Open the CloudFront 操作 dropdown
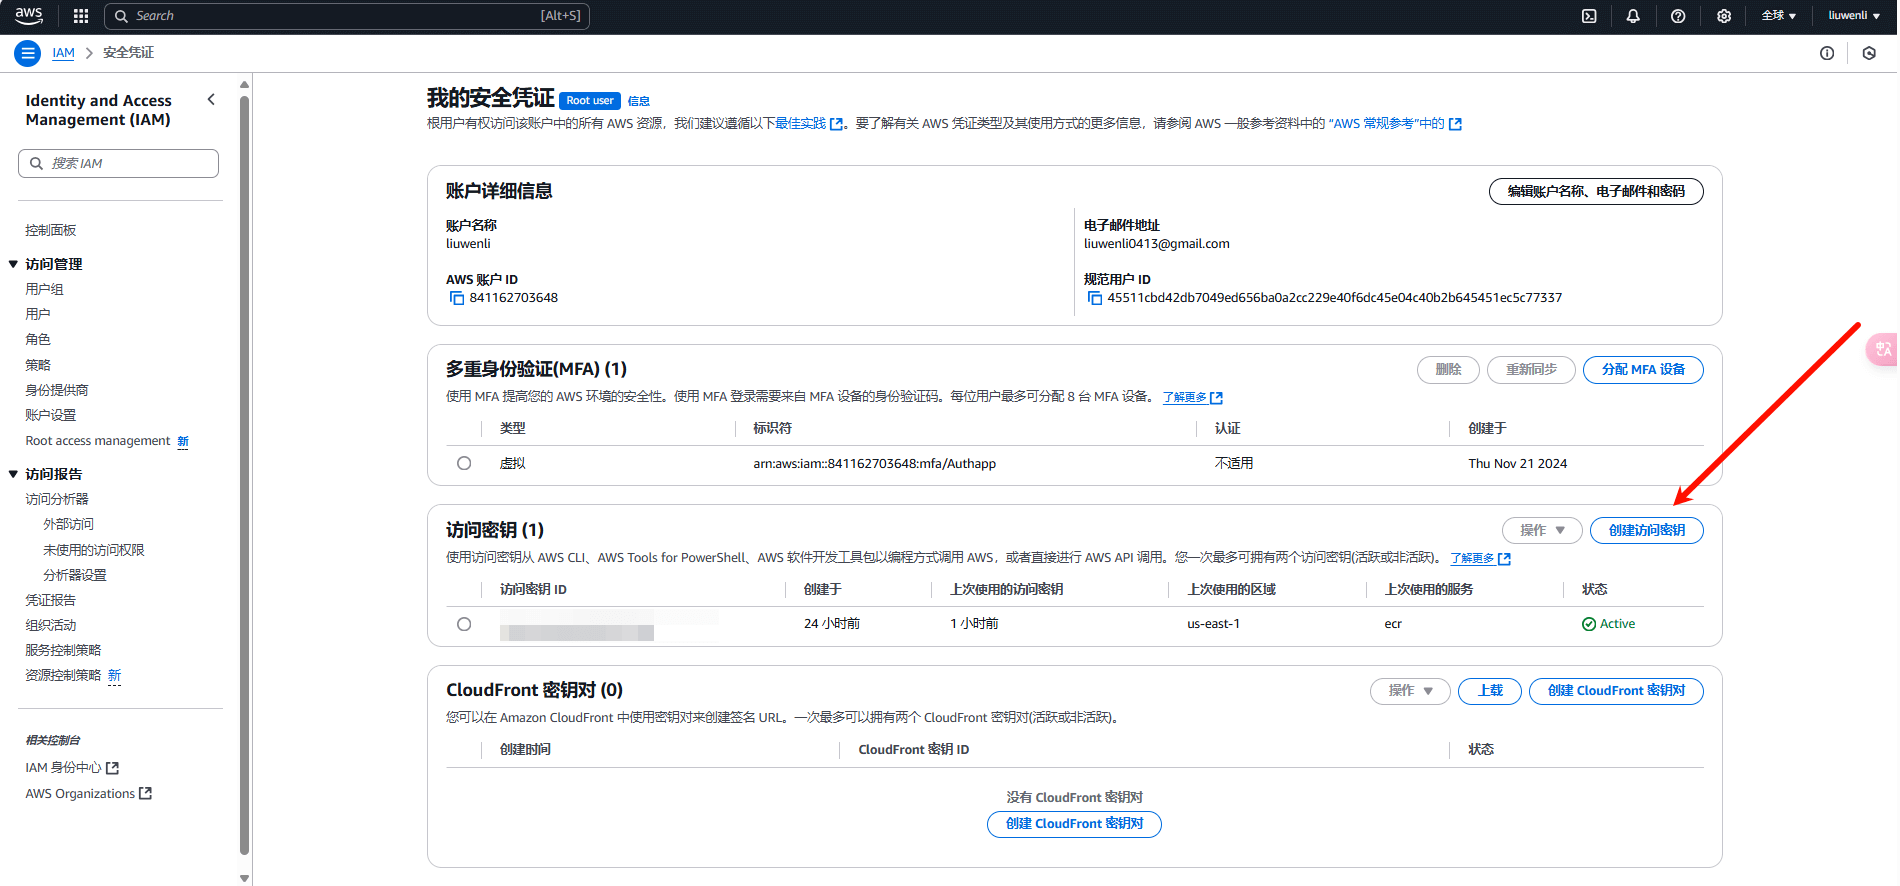This screenshot has height=886, width=1900. coord(1410,691)
